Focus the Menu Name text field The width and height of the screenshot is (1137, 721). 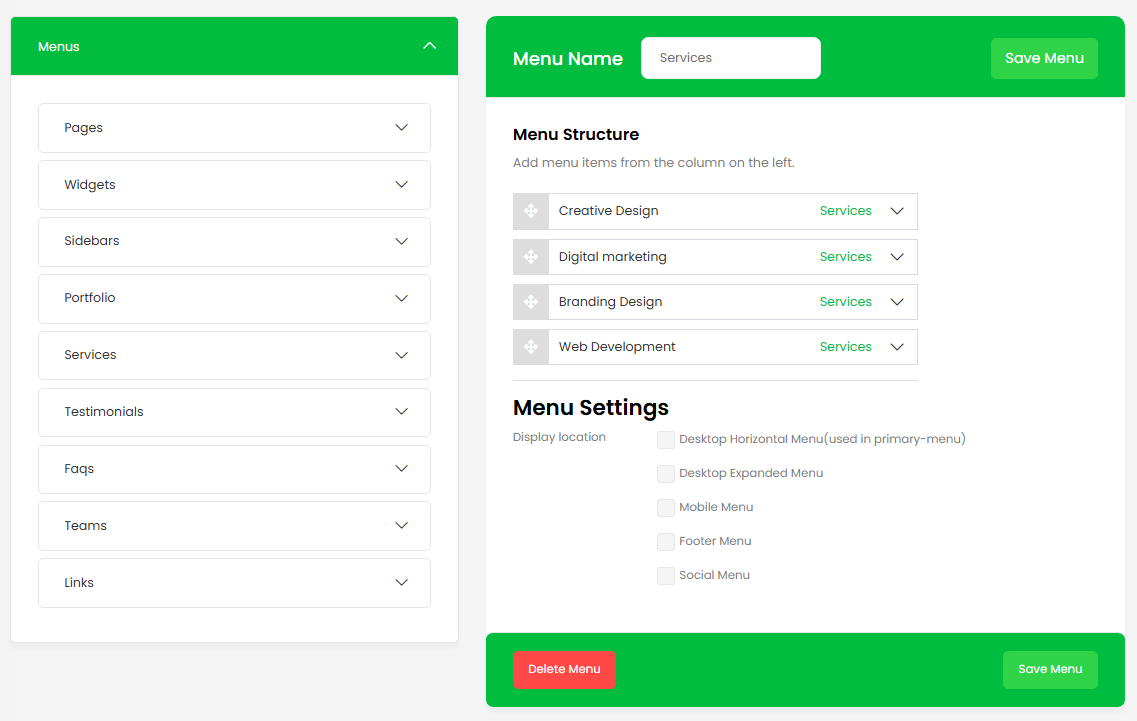point(730,58)
